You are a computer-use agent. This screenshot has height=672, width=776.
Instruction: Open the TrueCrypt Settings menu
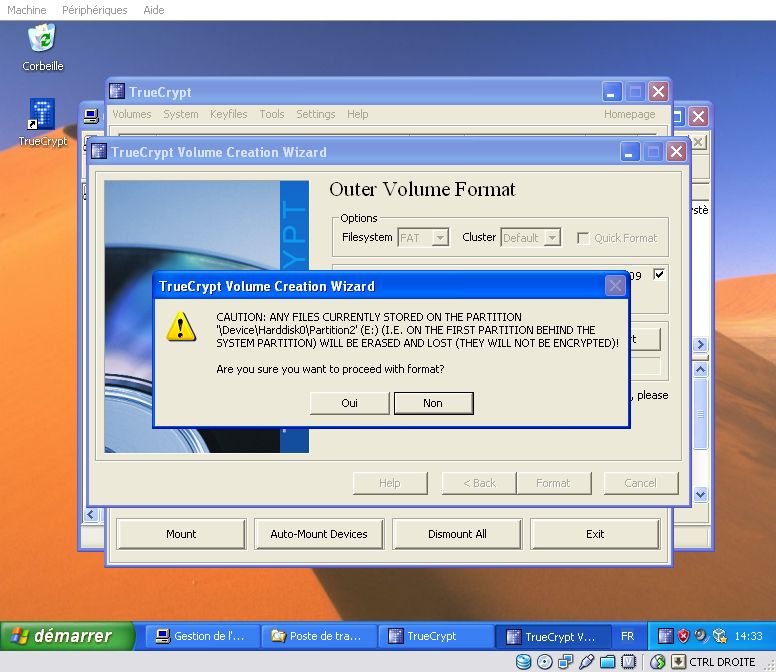316,114
